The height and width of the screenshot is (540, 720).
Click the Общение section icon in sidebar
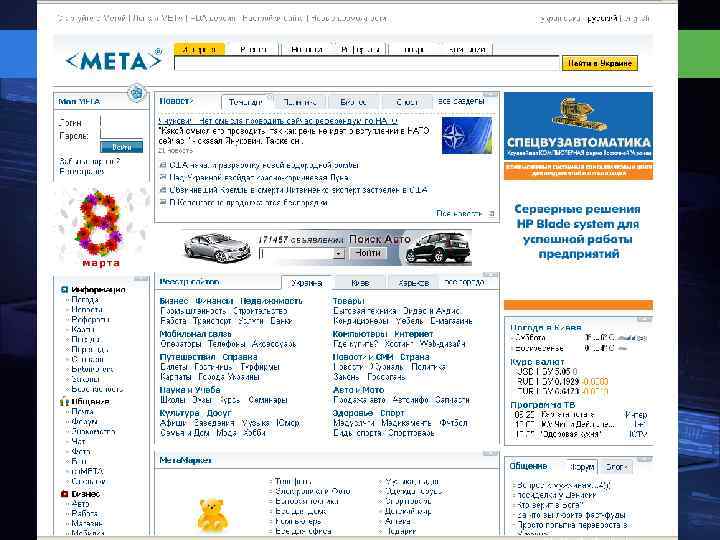tap(65, 402)
